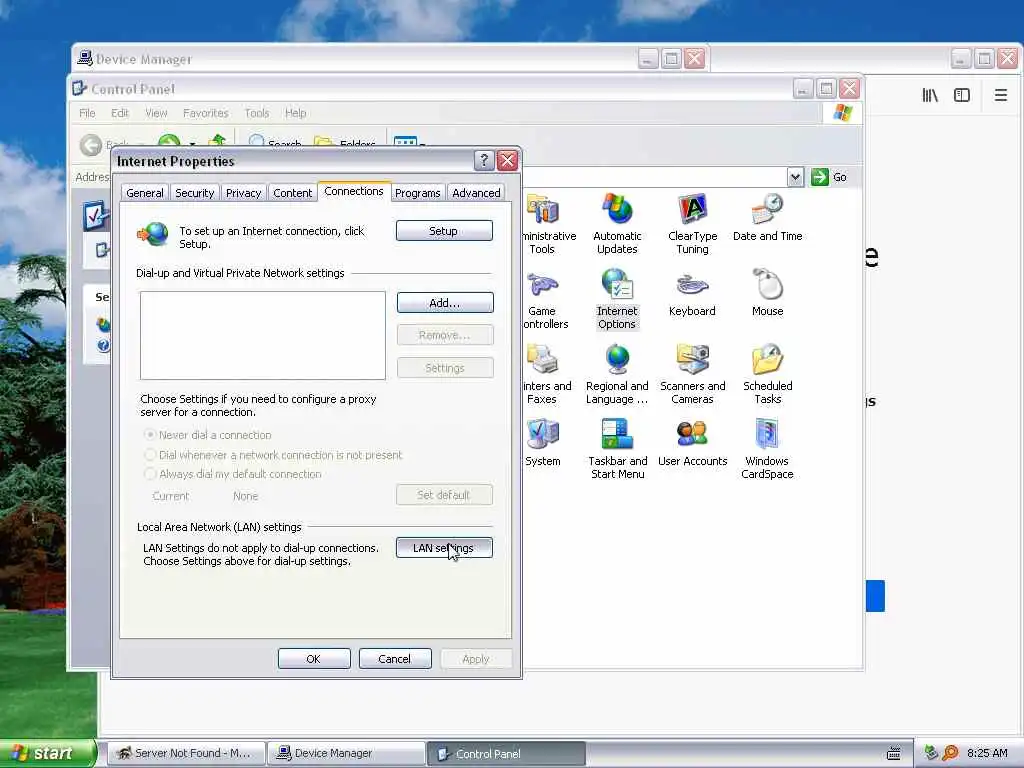Image resolution: width=1024 pixels, height=768 pixels.
Task: Open the Favorites menu
Action: (206, 113)
